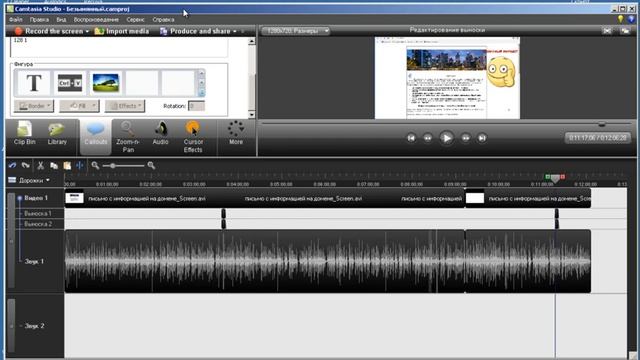
Task: Collapse the Выноска 2 track
Action: point(20,224)
